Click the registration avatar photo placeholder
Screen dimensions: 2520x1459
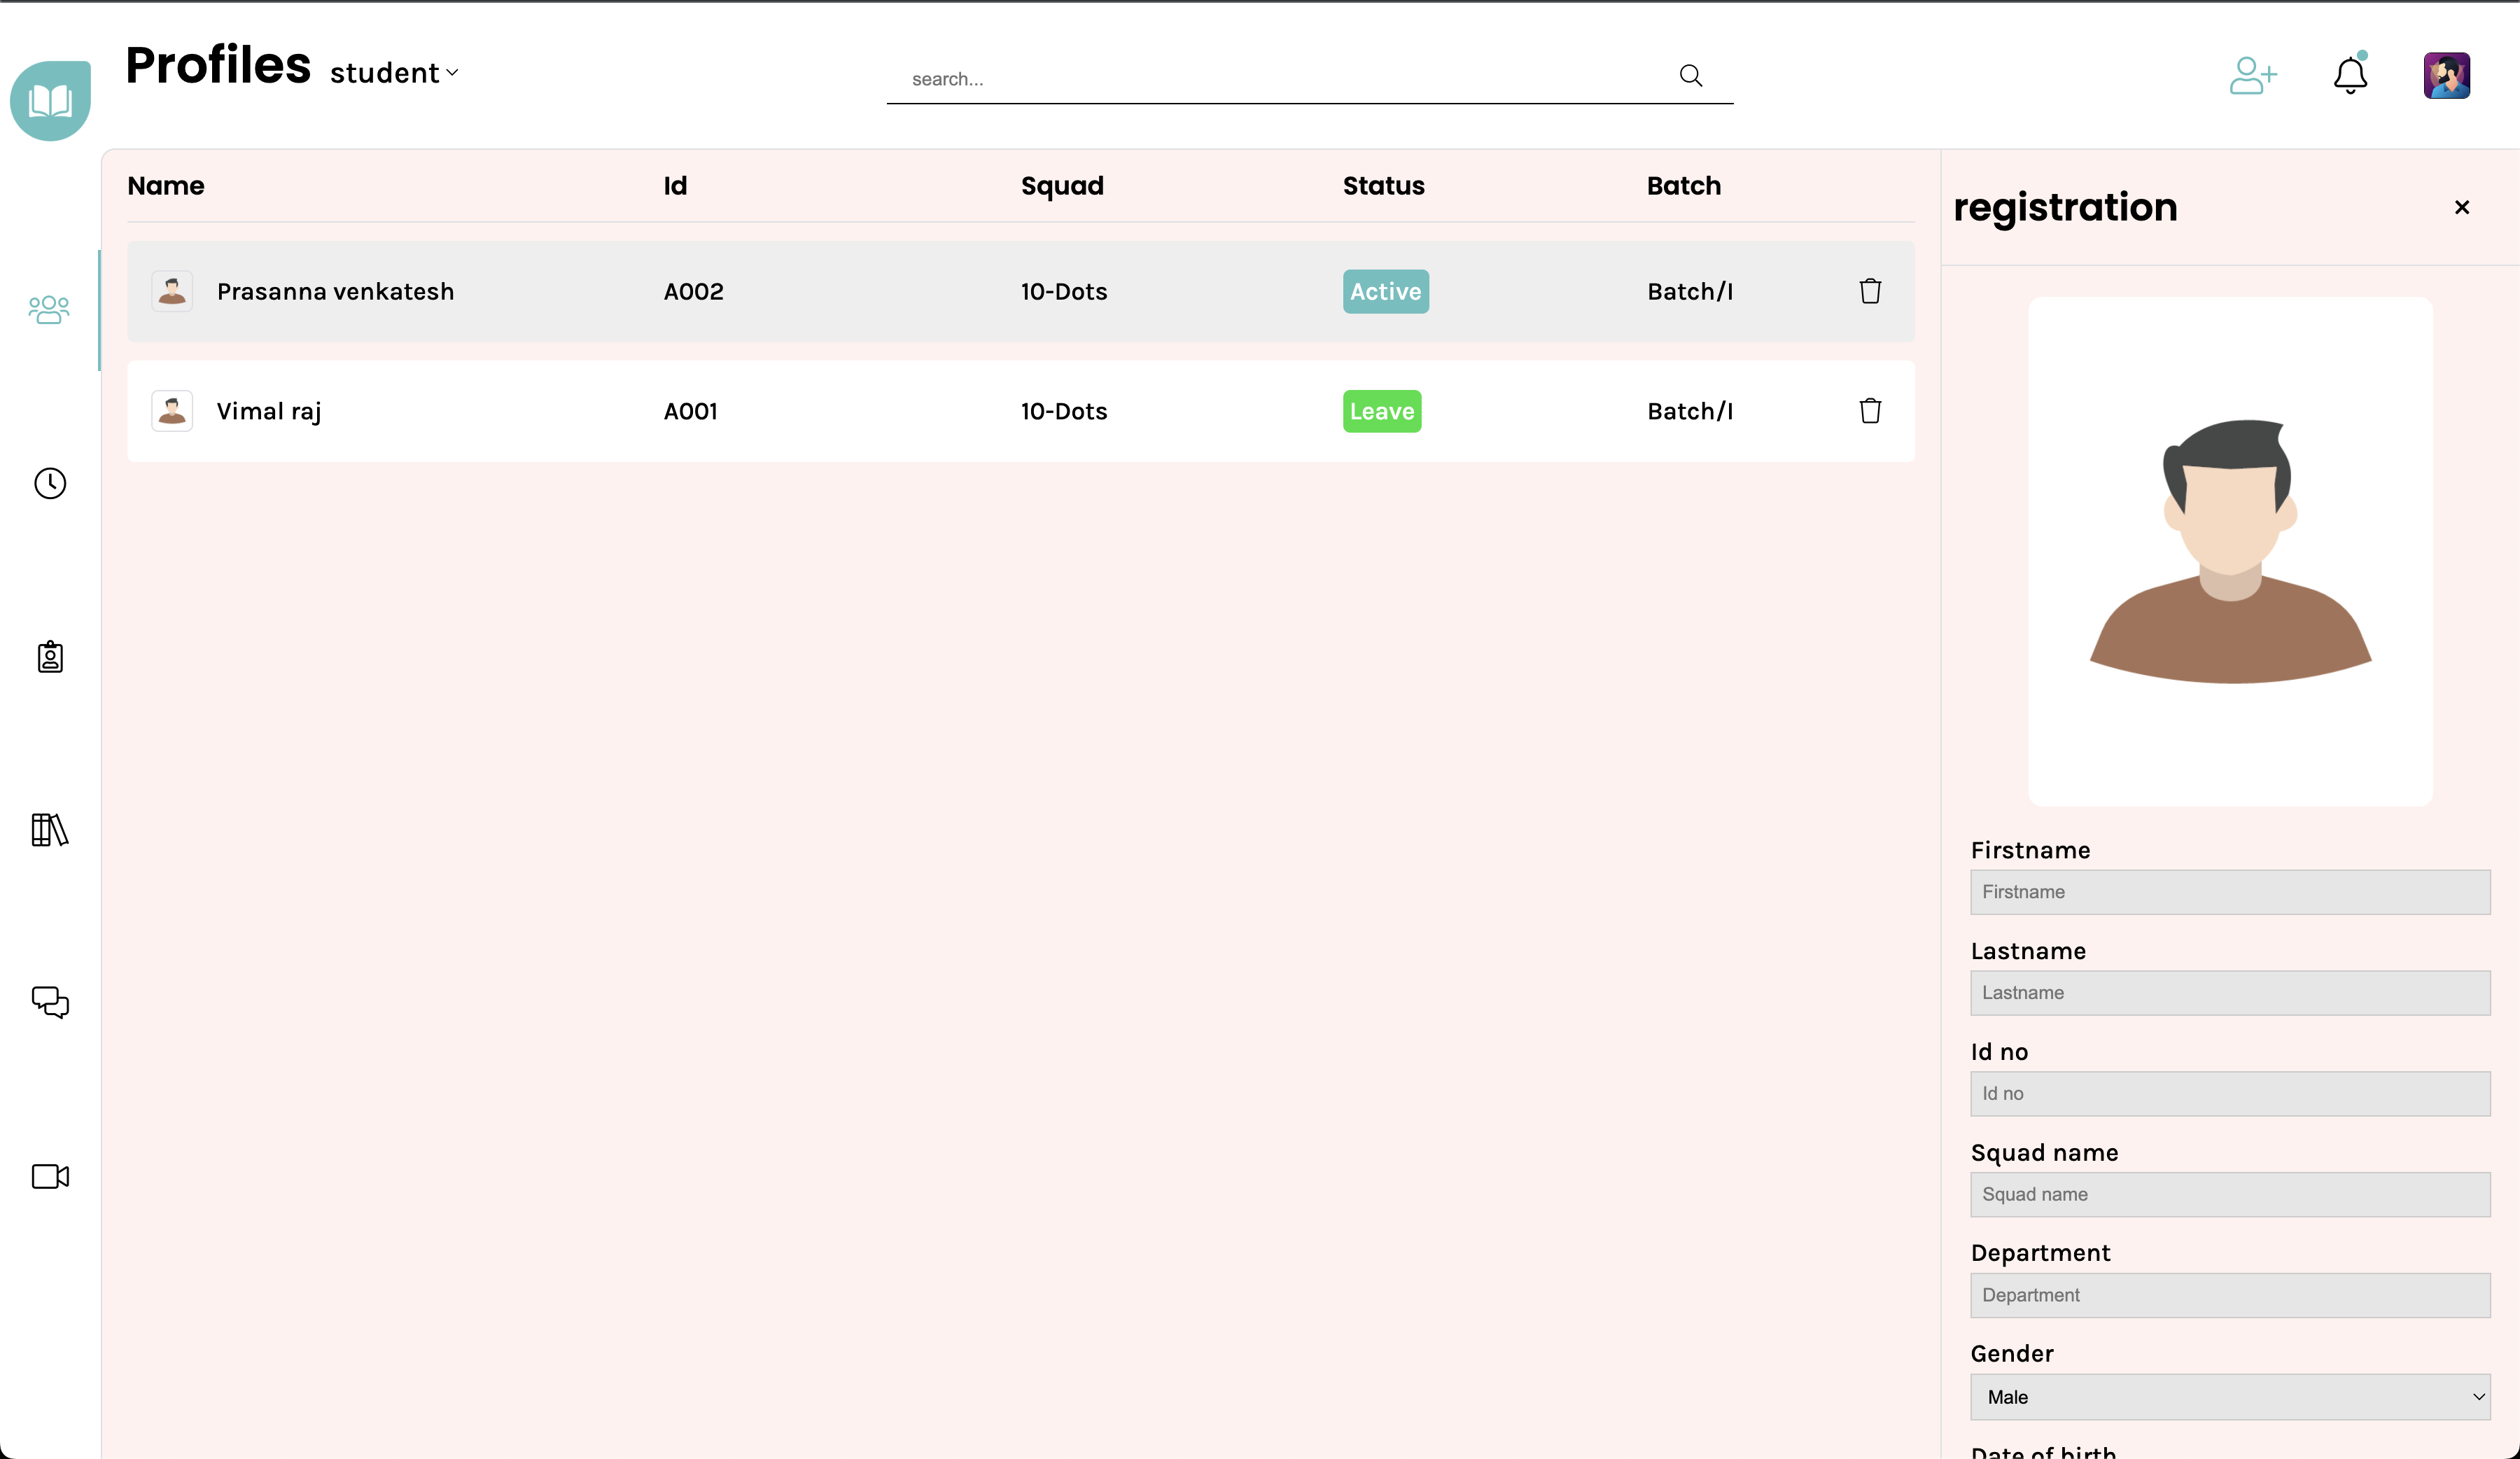point(2229,551)
